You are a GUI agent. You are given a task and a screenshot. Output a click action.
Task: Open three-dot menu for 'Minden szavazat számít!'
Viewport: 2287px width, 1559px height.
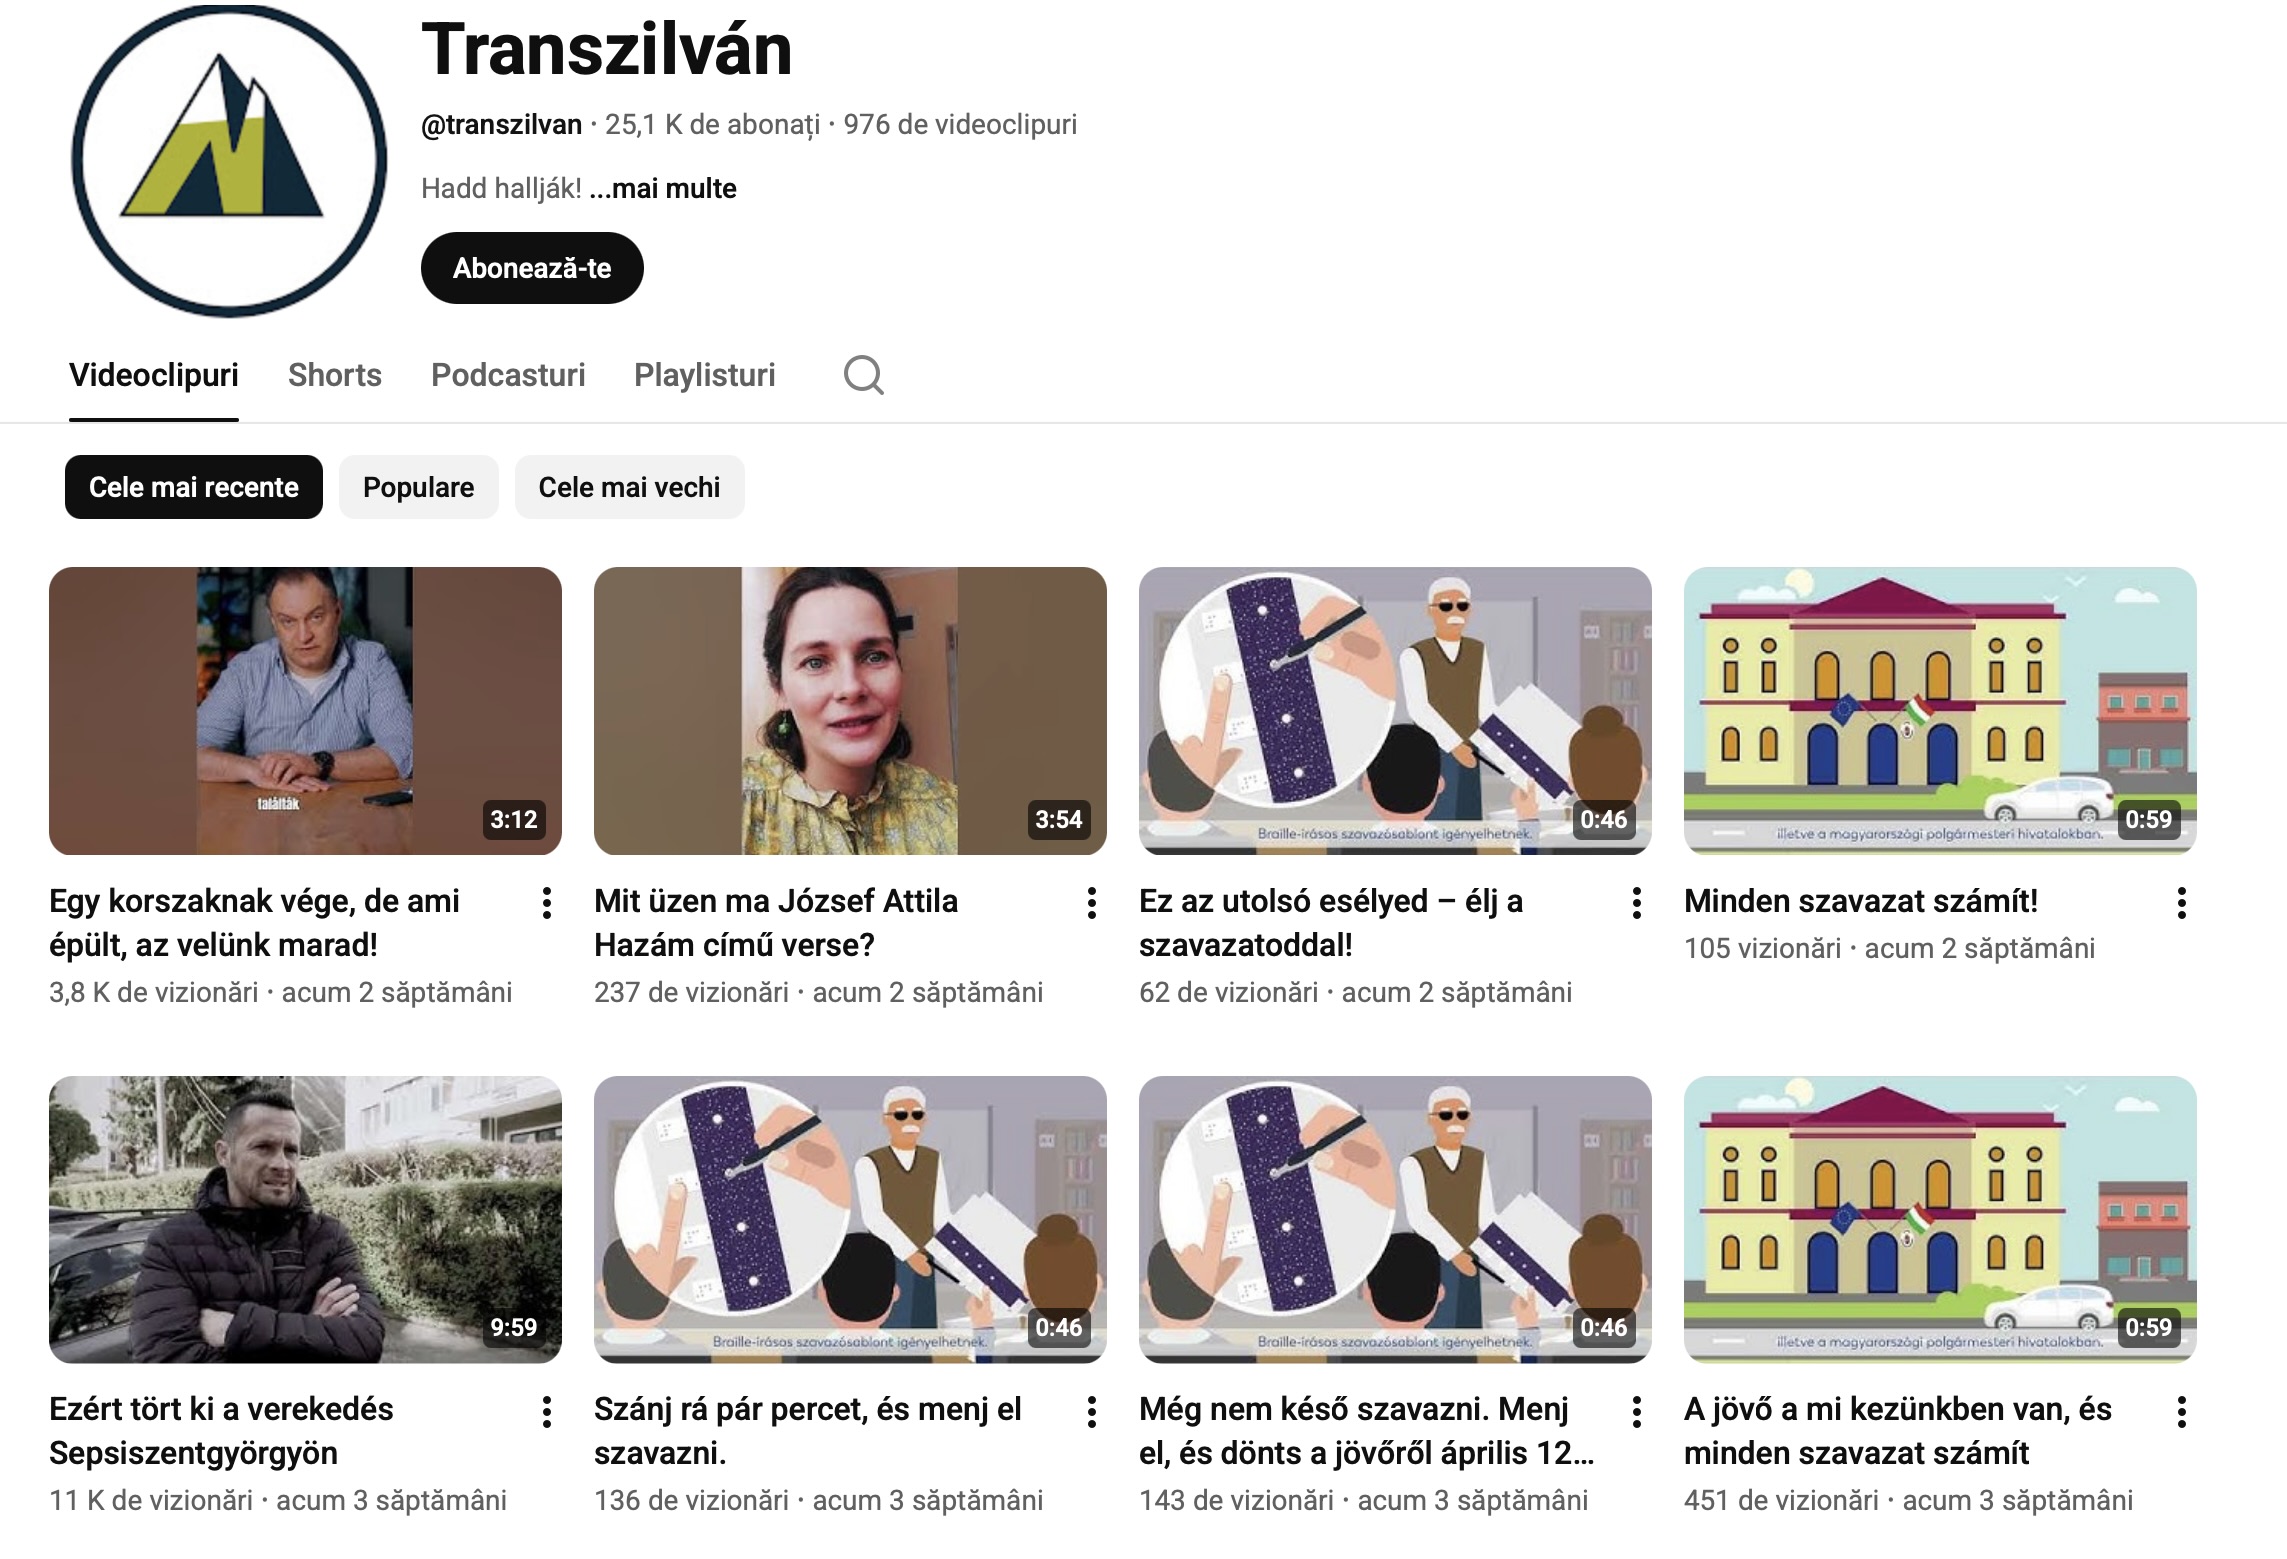coord(2182,903)
